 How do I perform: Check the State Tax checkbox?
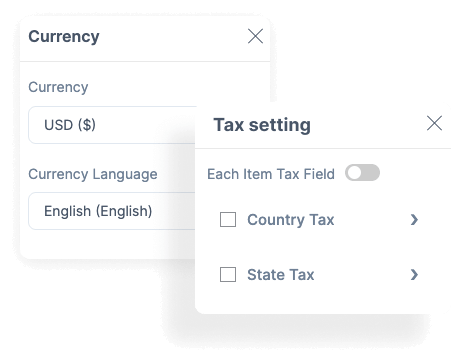tap(228, 274)
